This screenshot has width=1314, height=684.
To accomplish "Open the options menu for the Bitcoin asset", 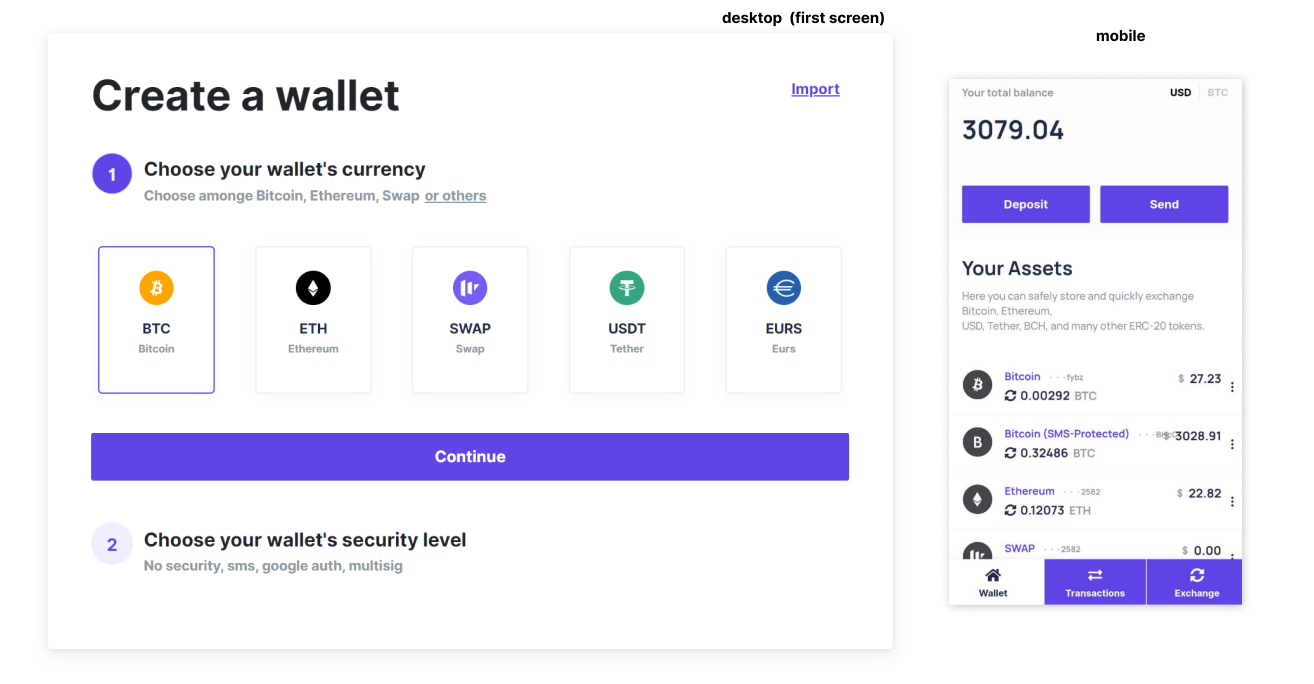I will (x=1232, y=387).
